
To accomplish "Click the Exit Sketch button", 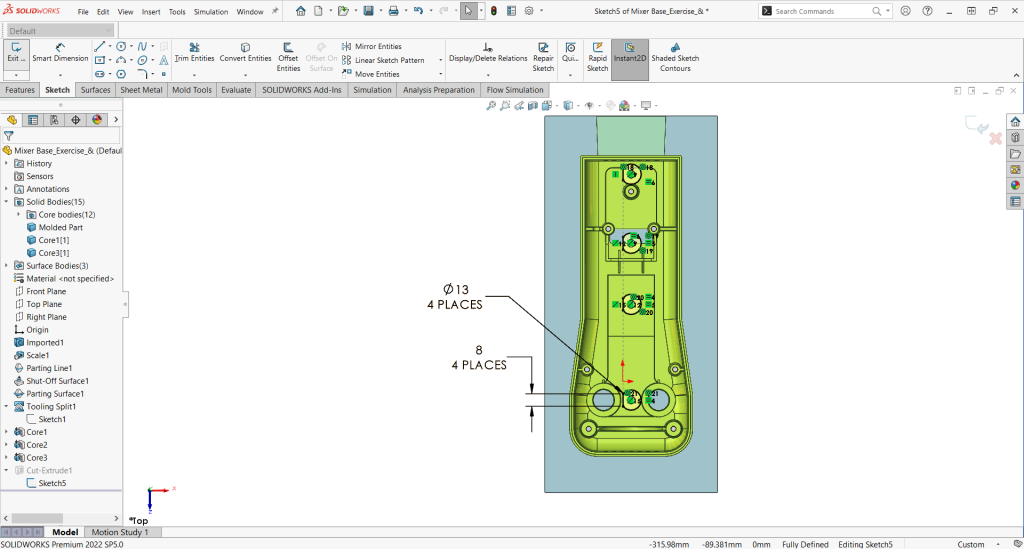I will click(x=15, y=52).
